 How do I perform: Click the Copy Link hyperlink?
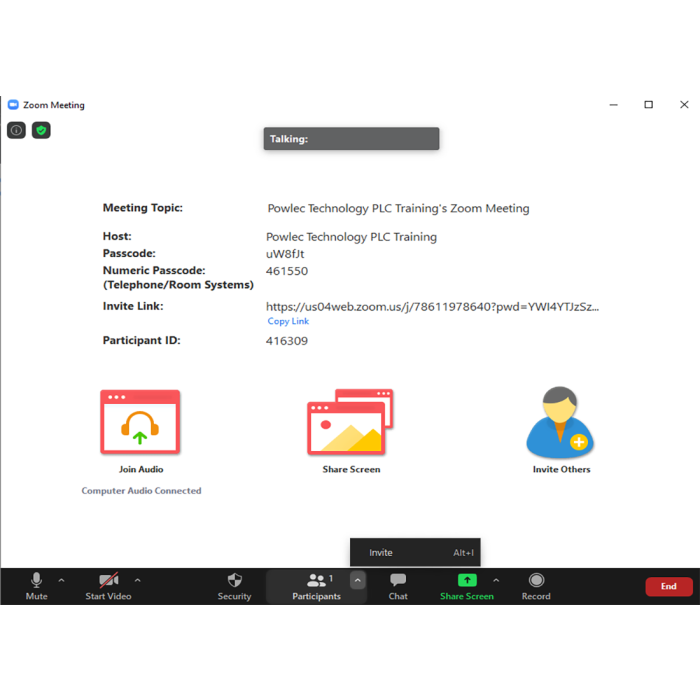[288, 321]
